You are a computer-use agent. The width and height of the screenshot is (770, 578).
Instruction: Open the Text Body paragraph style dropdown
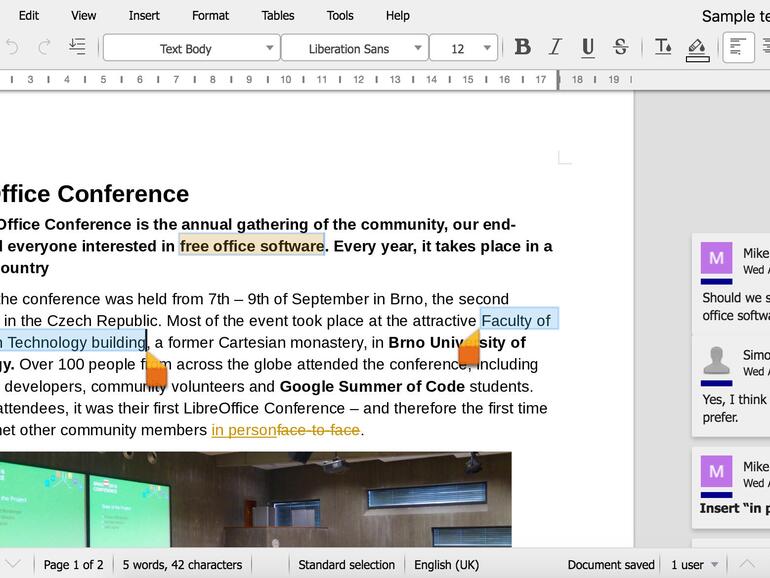pyautogui.click(x=269, y=48)
